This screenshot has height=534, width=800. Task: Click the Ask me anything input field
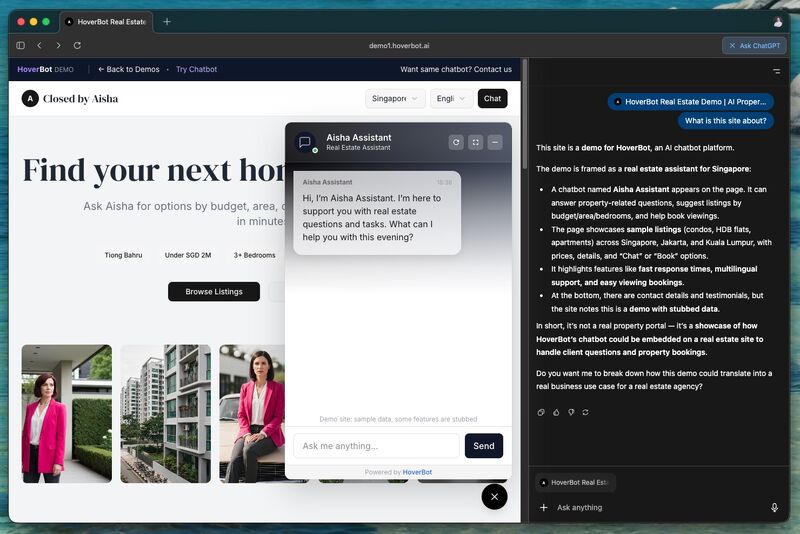(x=377, y=446)
